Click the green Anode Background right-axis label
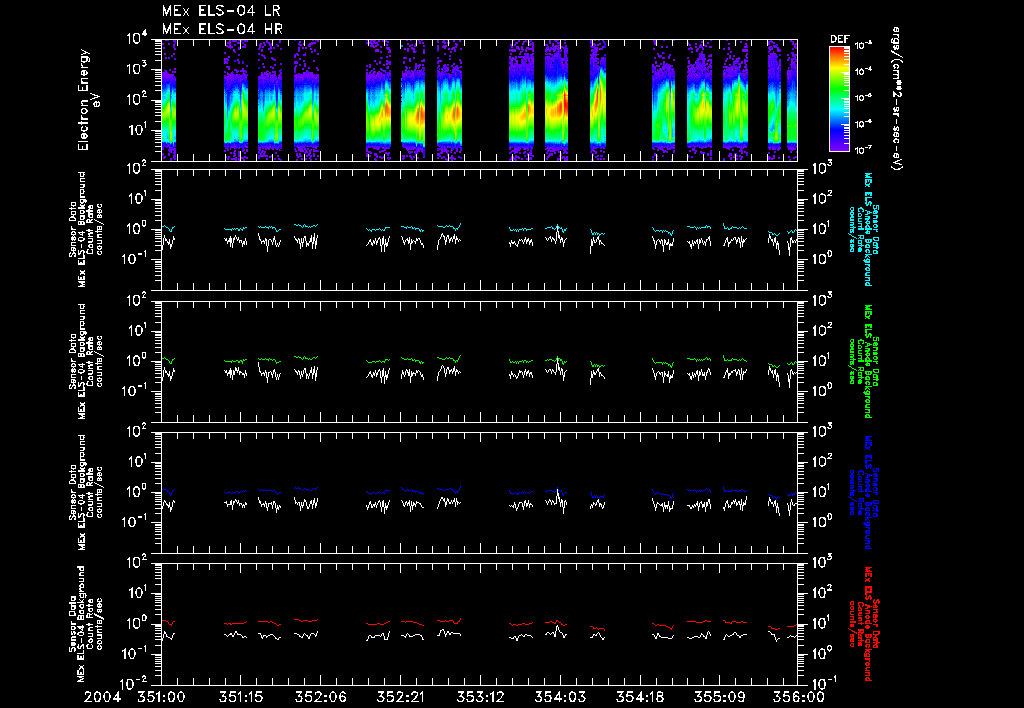Viewport: 1024px width, 708px height. pyautogui.click(x=864, y=361)
